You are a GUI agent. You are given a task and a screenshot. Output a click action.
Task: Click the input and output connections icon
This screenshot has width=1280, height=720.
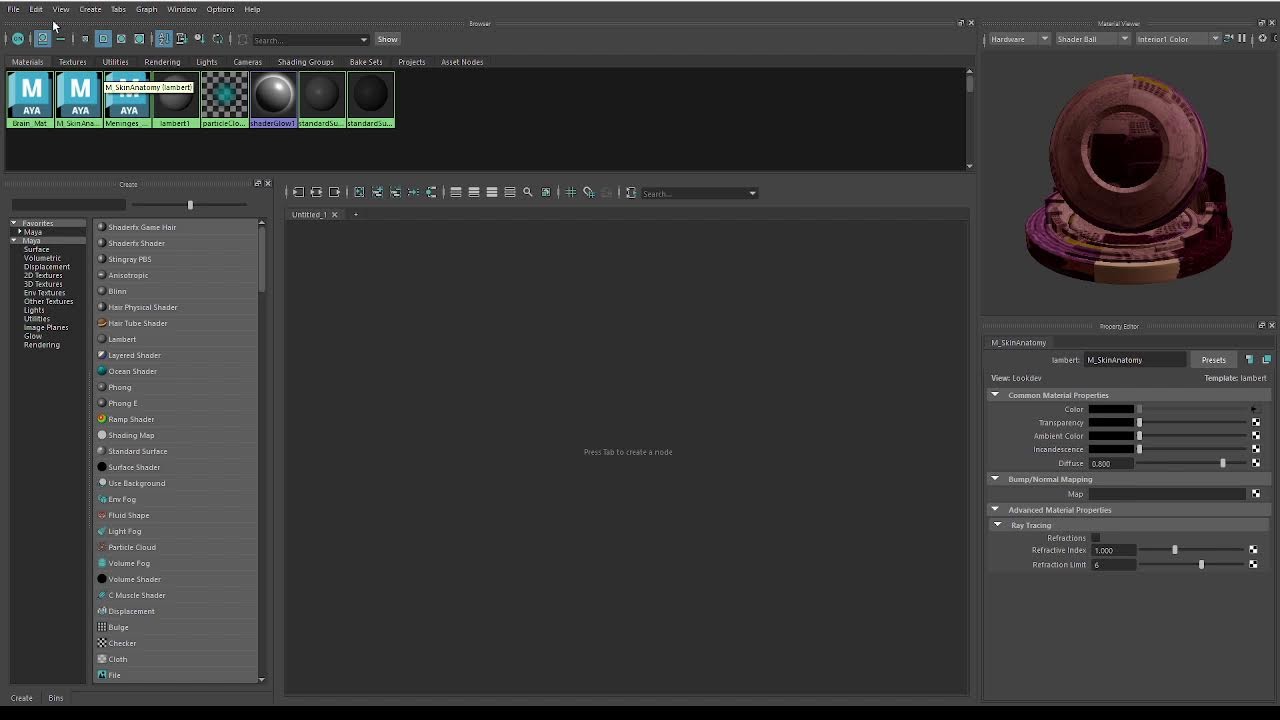[x=316, y=192]
